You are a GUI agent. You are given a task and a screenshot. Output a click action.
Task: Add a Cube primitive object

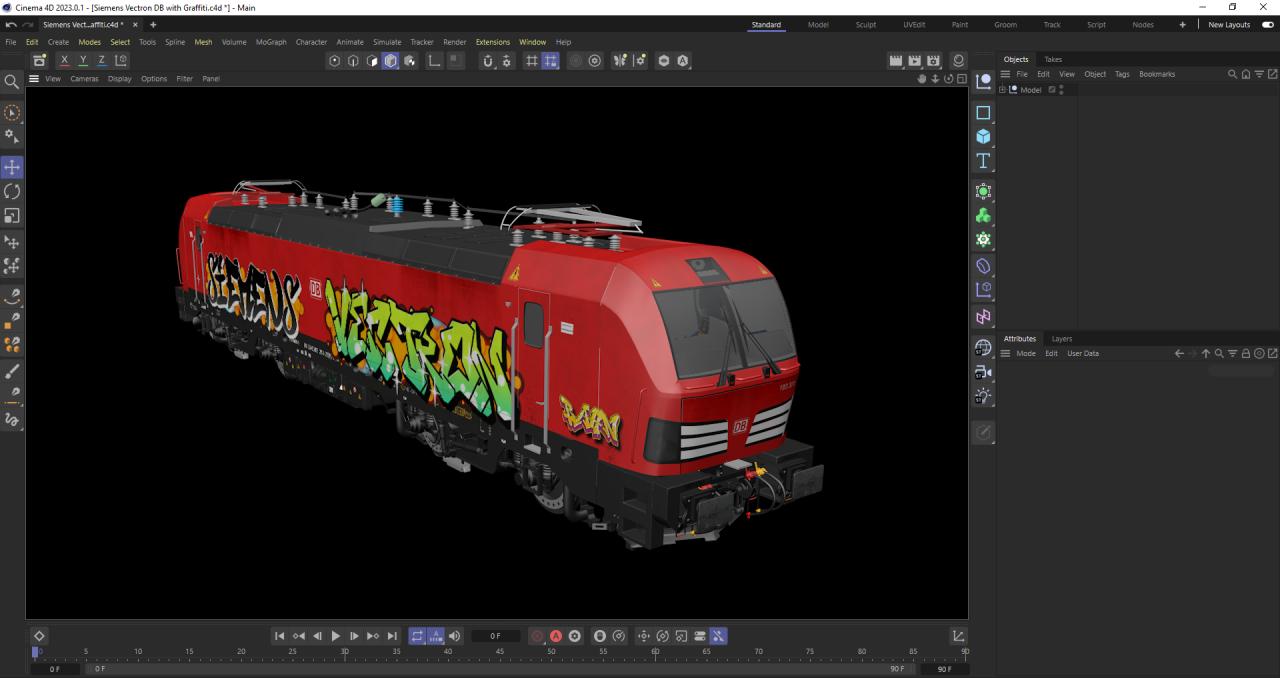point(983,137)
